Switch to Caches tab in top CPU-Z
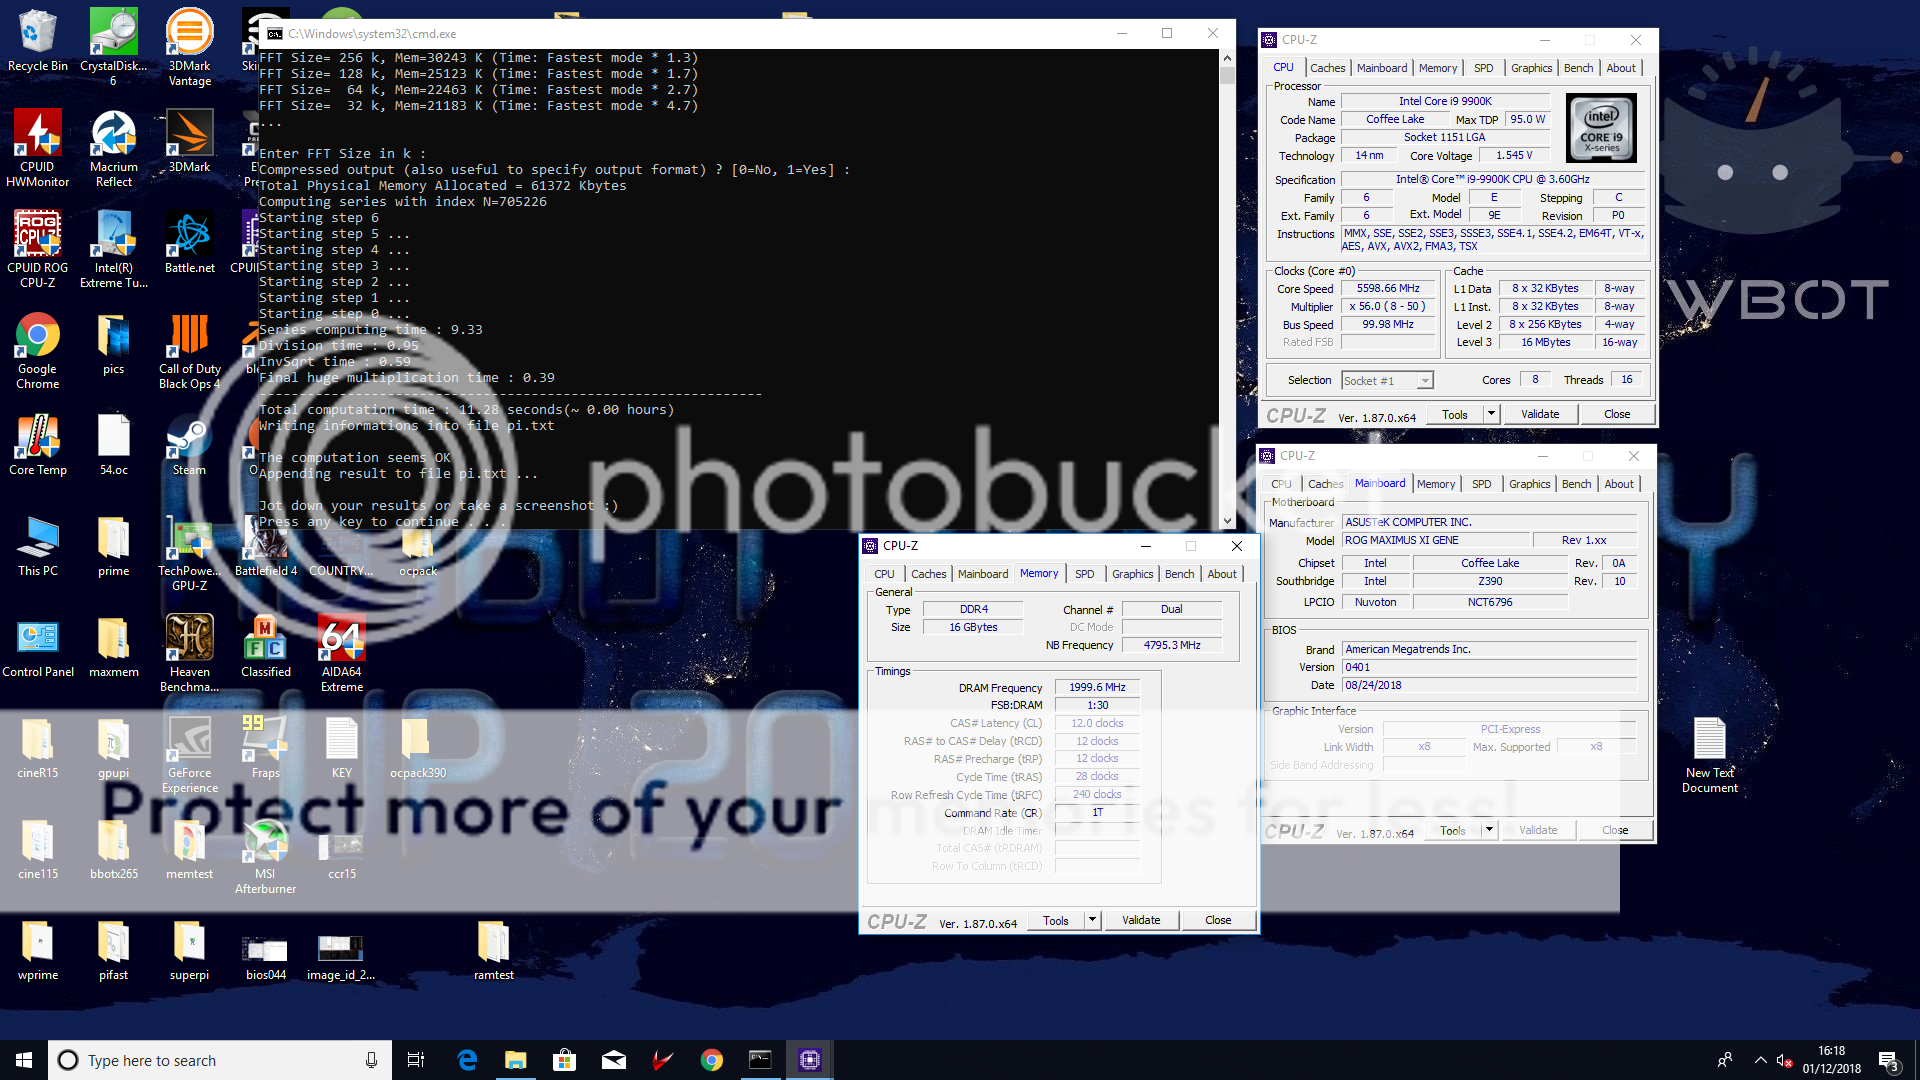Screen dimensions: 1920x1080 (1327, 68)
